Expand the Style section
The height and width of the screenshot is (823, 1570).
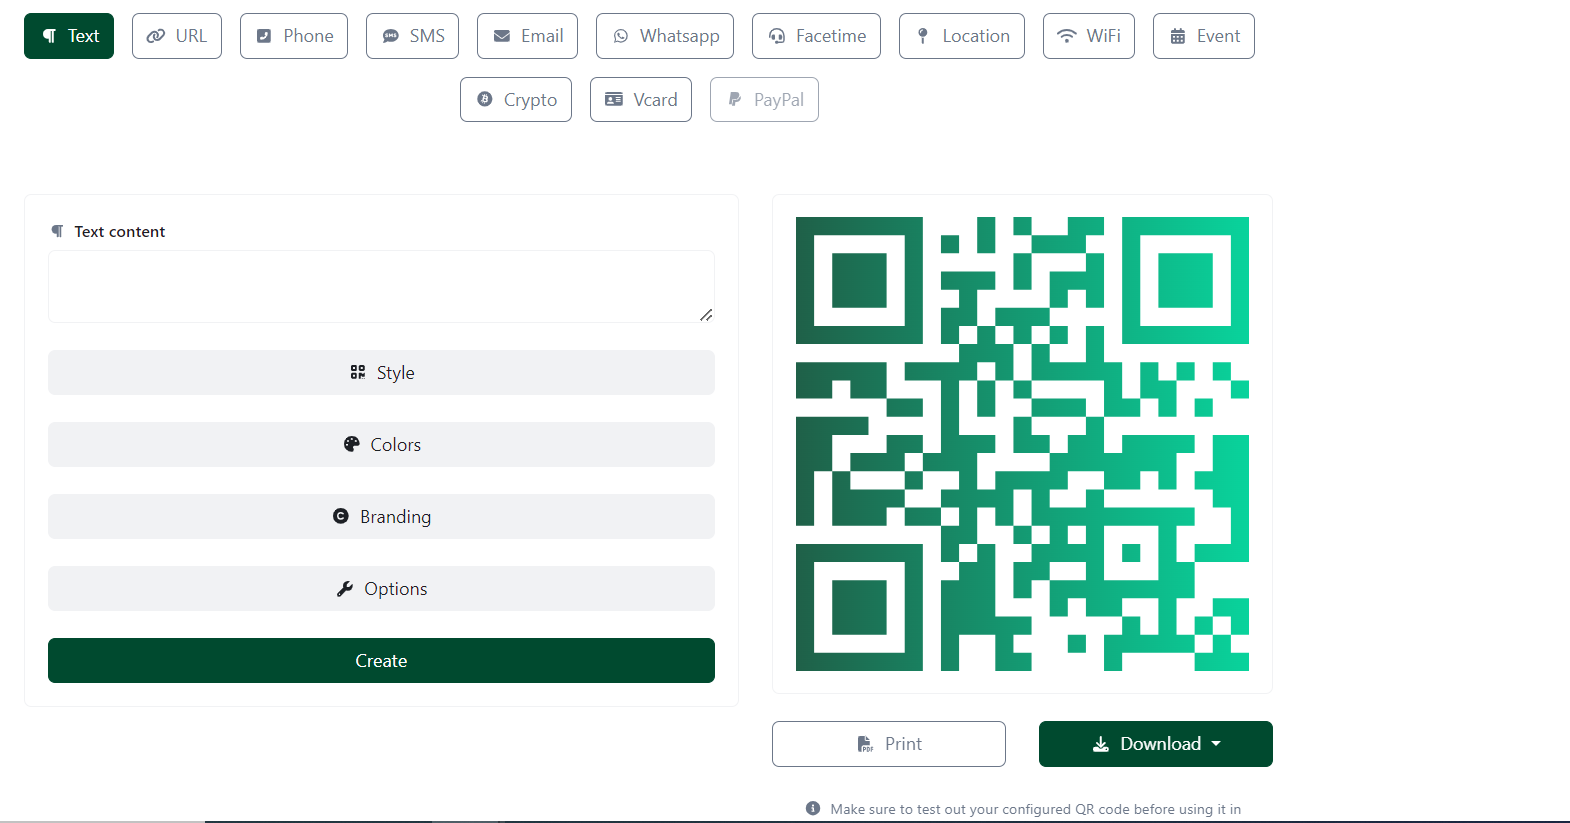coord(381,372)
